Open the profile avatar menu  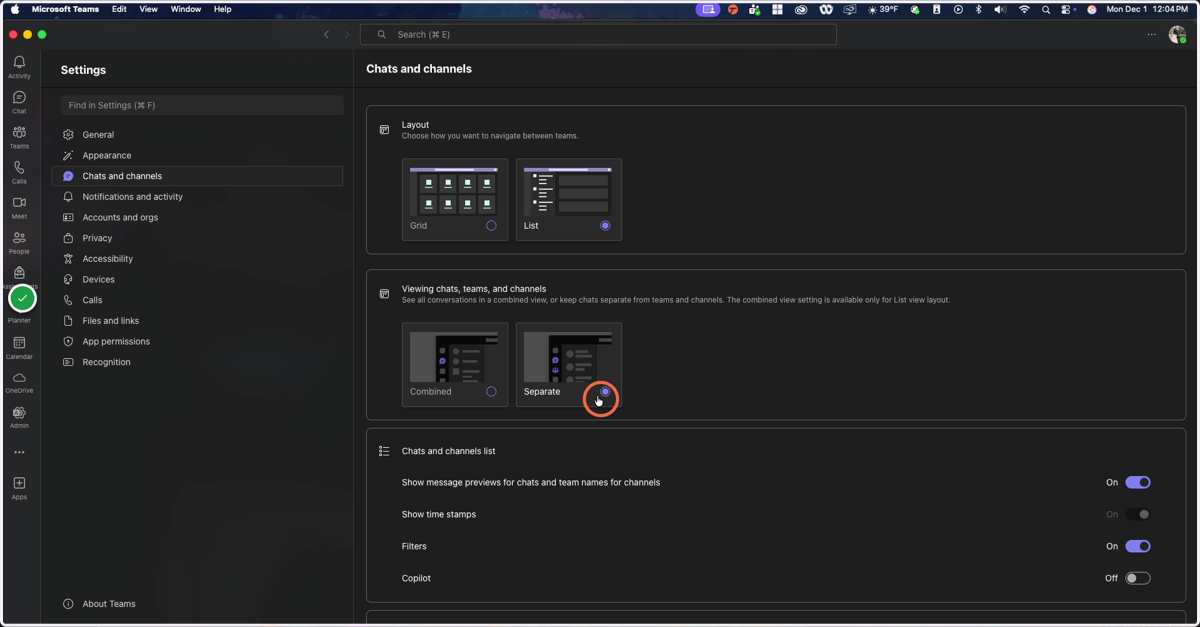1177,34
